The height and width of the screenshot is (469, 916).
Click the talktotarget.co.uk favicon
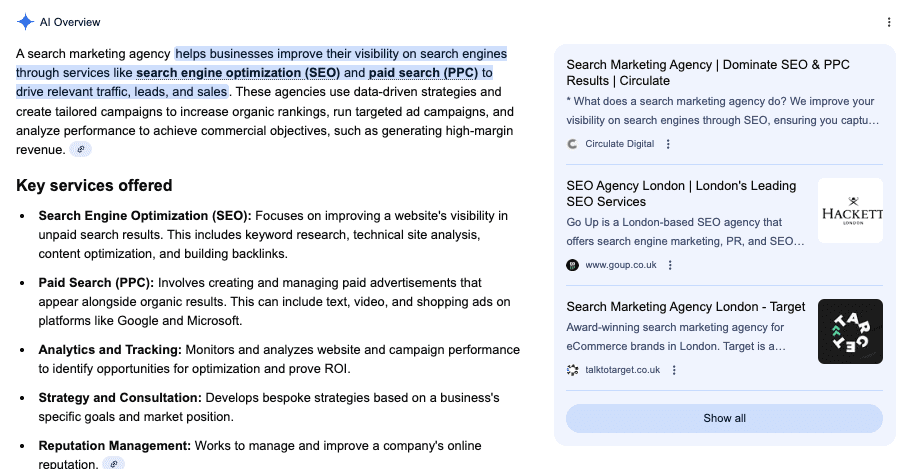572,370
